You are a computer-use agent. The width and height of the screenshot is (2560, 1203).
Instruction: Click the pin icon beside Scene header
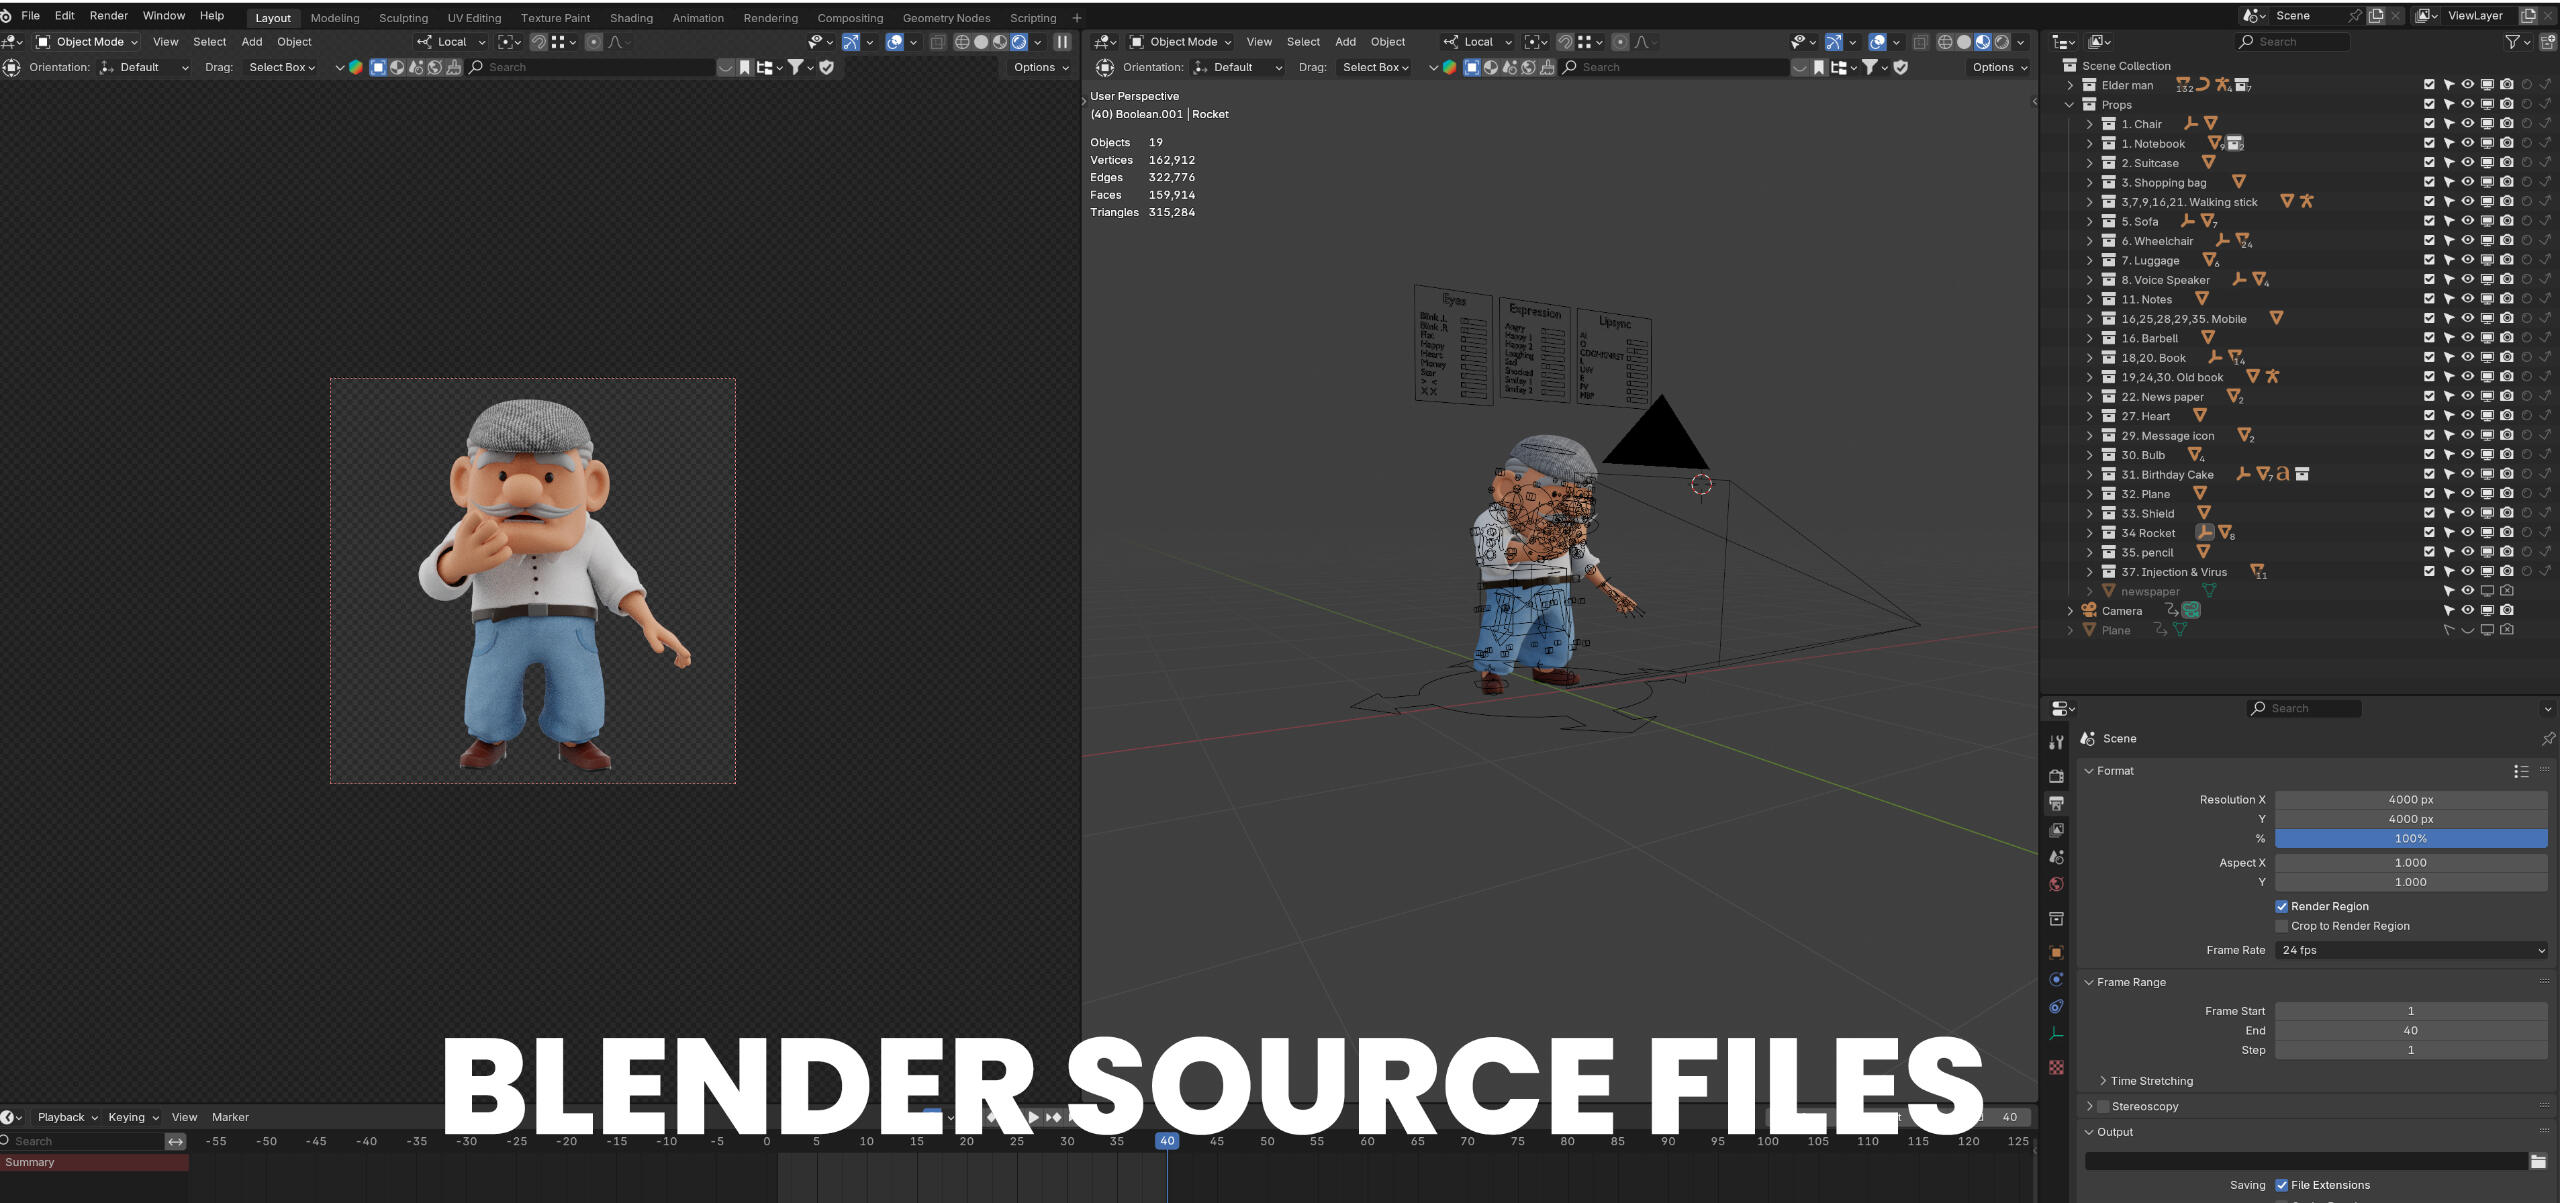(x=2547, y=739)
